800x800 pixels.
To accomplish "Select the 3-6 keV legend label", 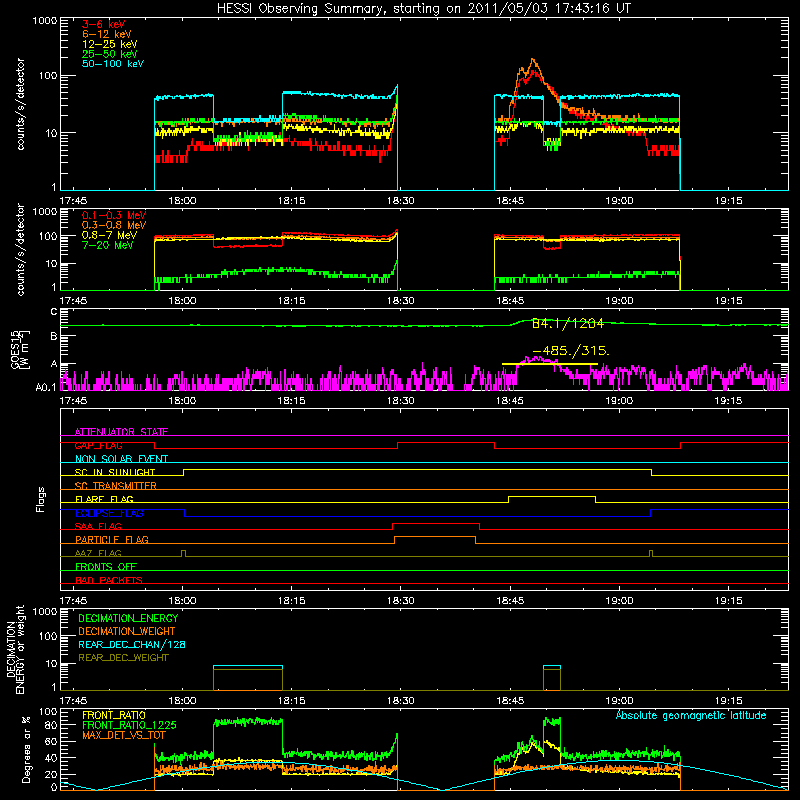I will pos(103,24).
